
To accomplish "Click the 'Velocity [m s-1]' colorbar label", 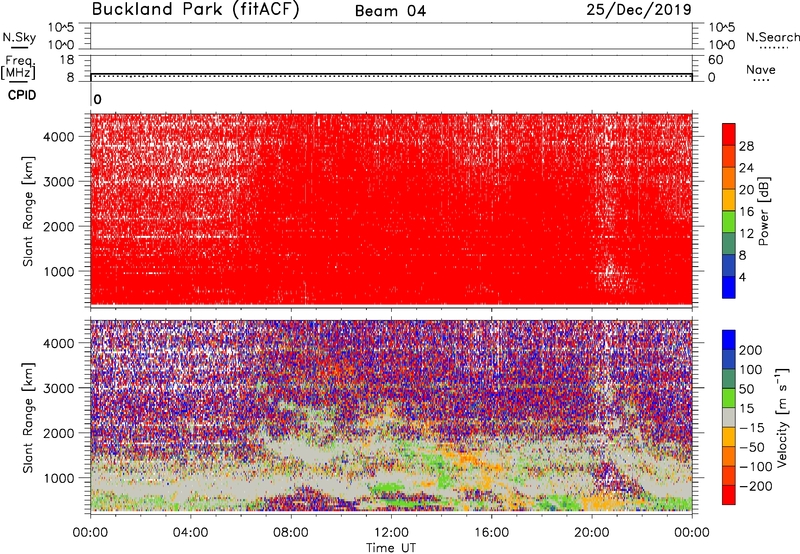I will point(781,417).
